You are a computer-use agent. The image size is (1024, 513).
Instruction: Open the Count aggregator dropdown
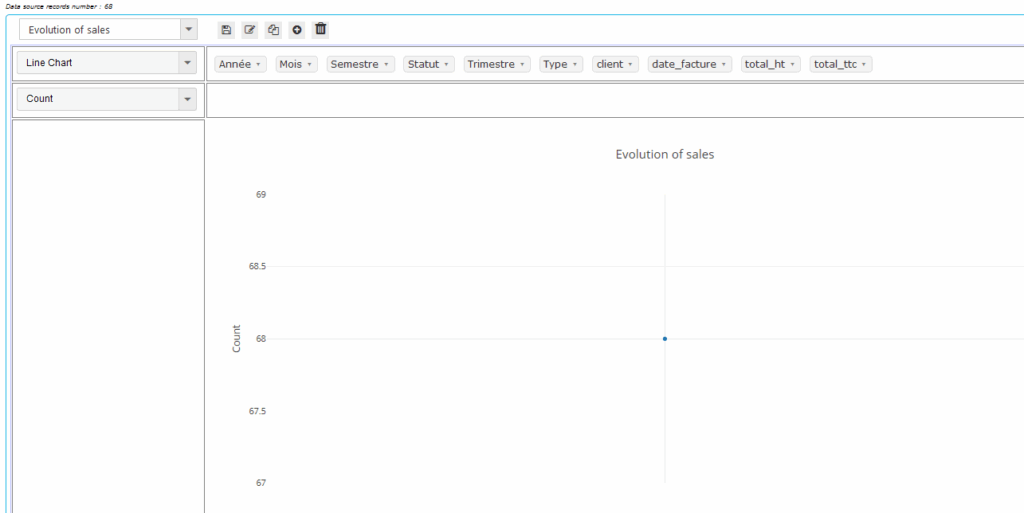coord(187,99)
